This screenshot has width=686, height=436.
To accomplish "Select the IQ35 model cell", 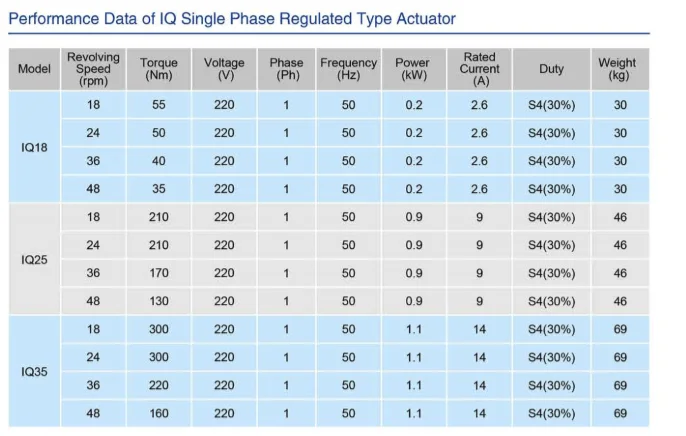I will [34, 371].
